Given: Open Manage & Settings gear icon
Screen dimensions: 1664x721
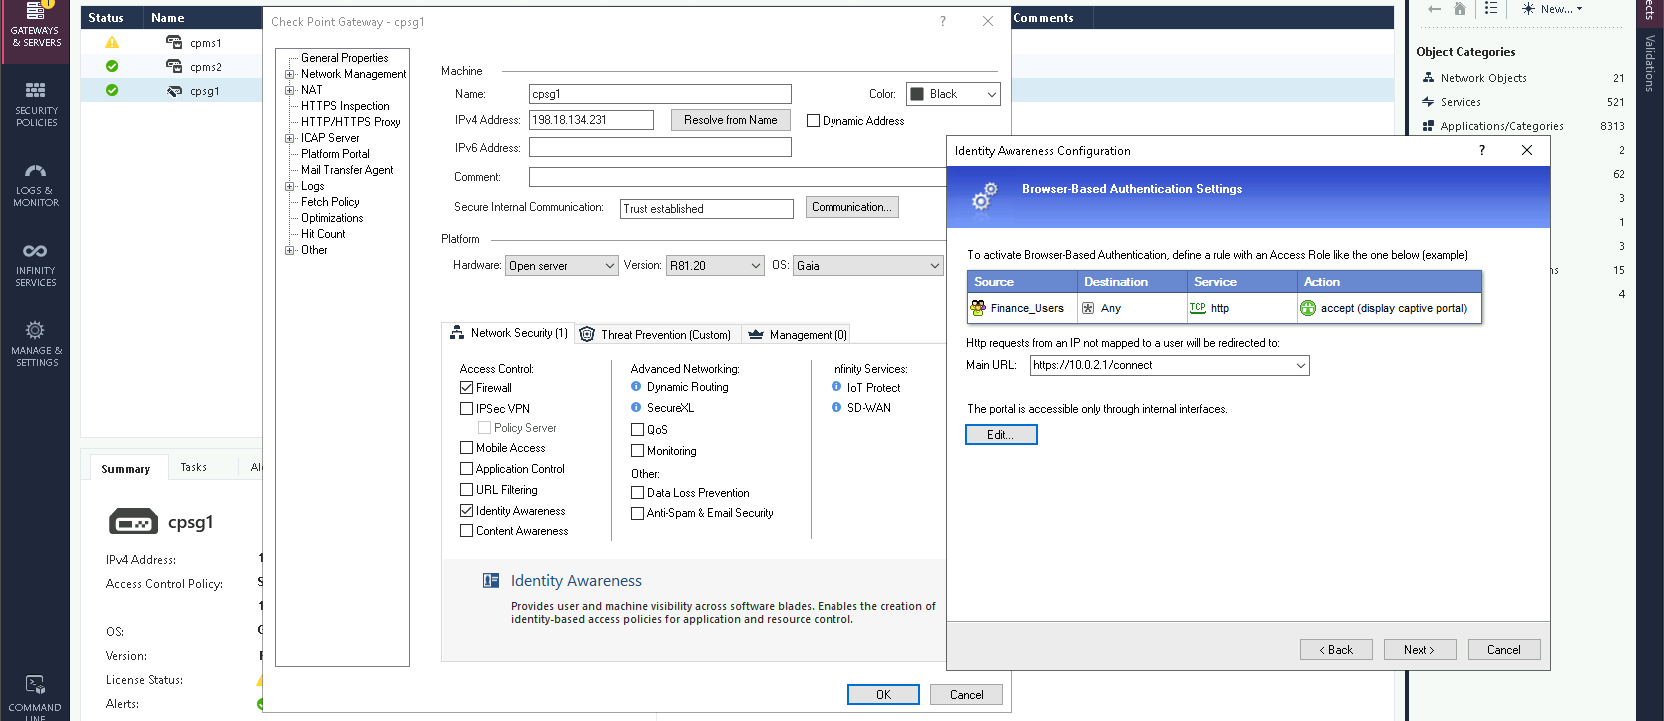Looking at the screenshot, I should point(35,331).
